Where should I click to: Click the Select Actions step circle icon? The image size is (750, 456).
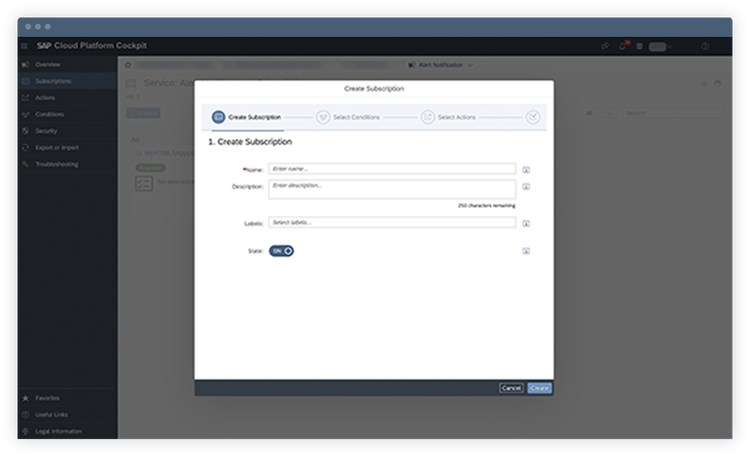[x=428, y=117]
